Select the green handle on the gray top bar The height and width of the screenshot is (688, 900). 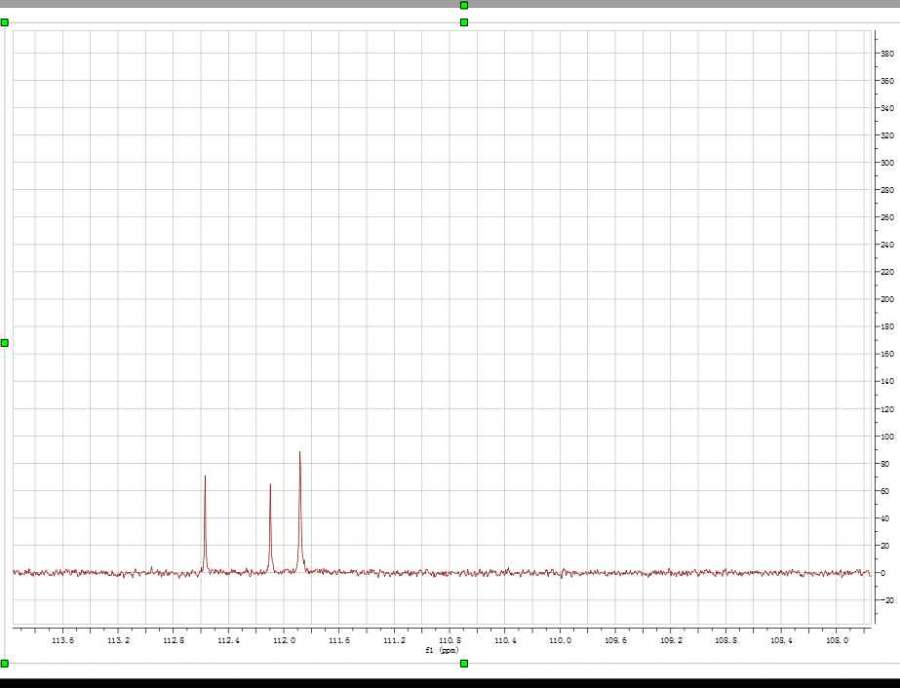464,5
